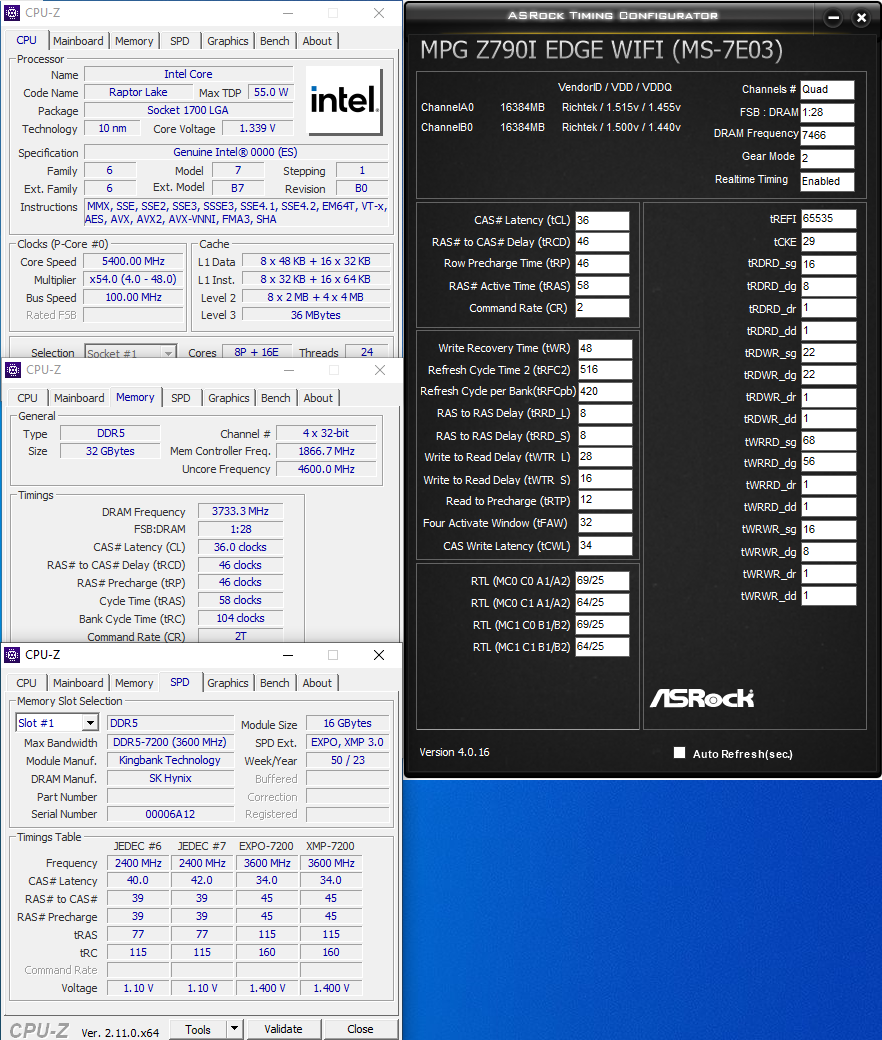Click CPU-Z app icon in top window titlebar

[13, 13]
